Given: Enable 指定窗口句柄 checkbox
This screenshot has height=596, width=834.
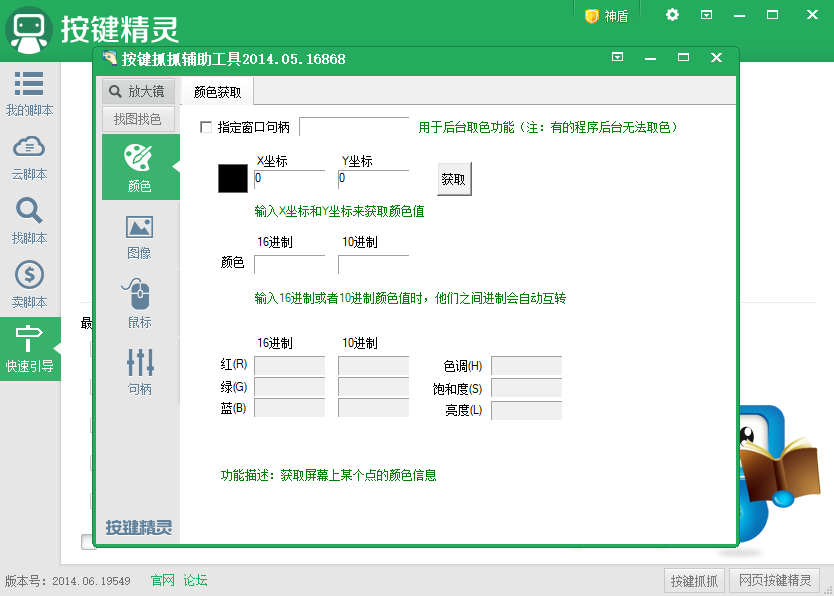Looking at the screenshot, I should coord(206,127).
